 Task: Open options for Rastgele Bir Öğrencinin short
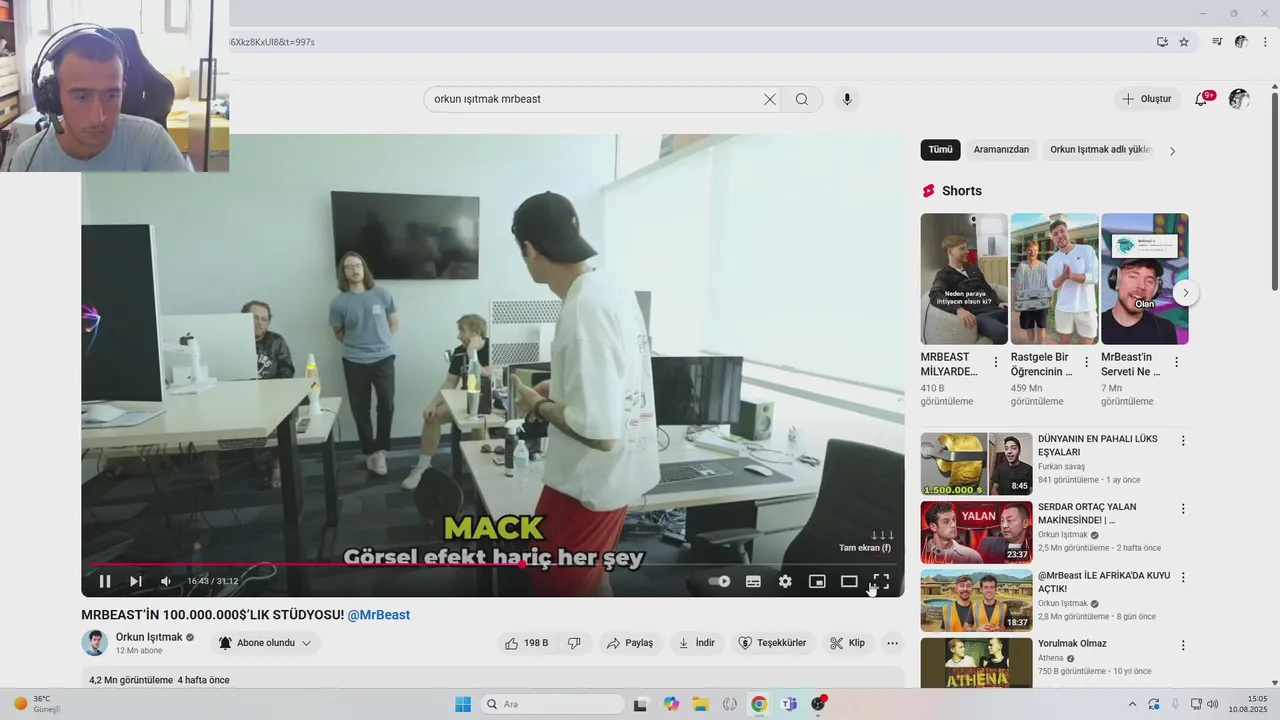pyautogui.click(x=1086, y=362)
